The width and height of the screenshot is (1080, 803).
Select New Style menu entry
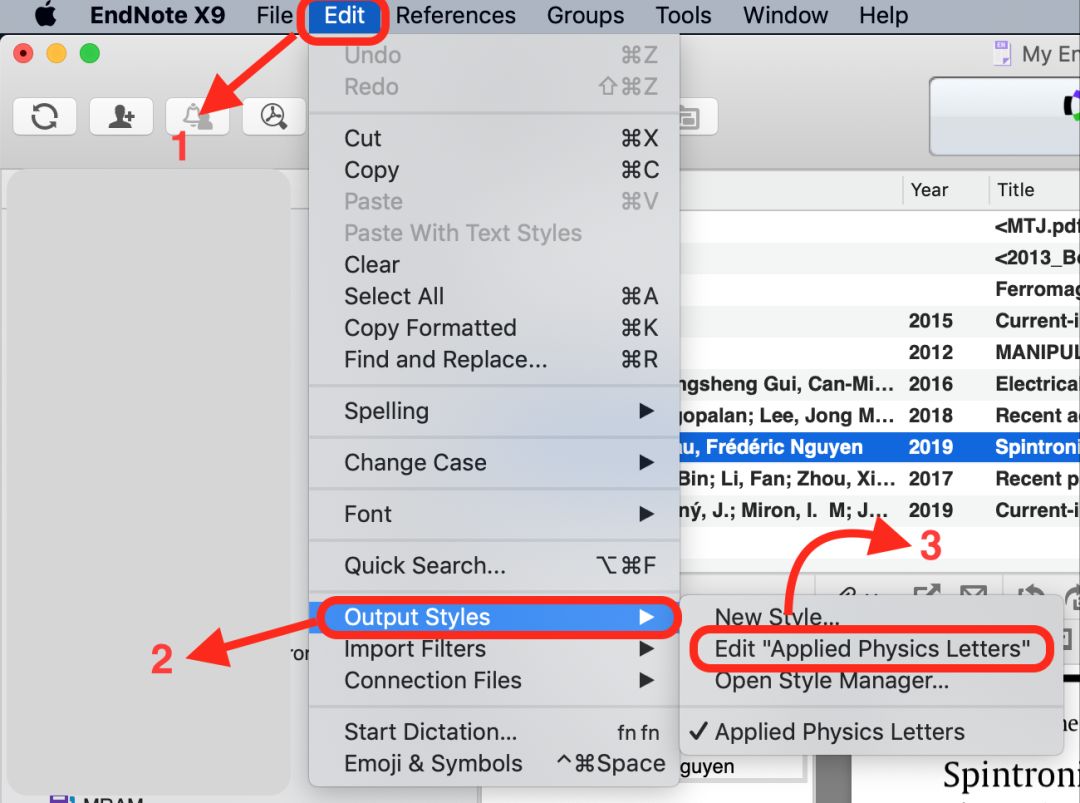(776, 617)
